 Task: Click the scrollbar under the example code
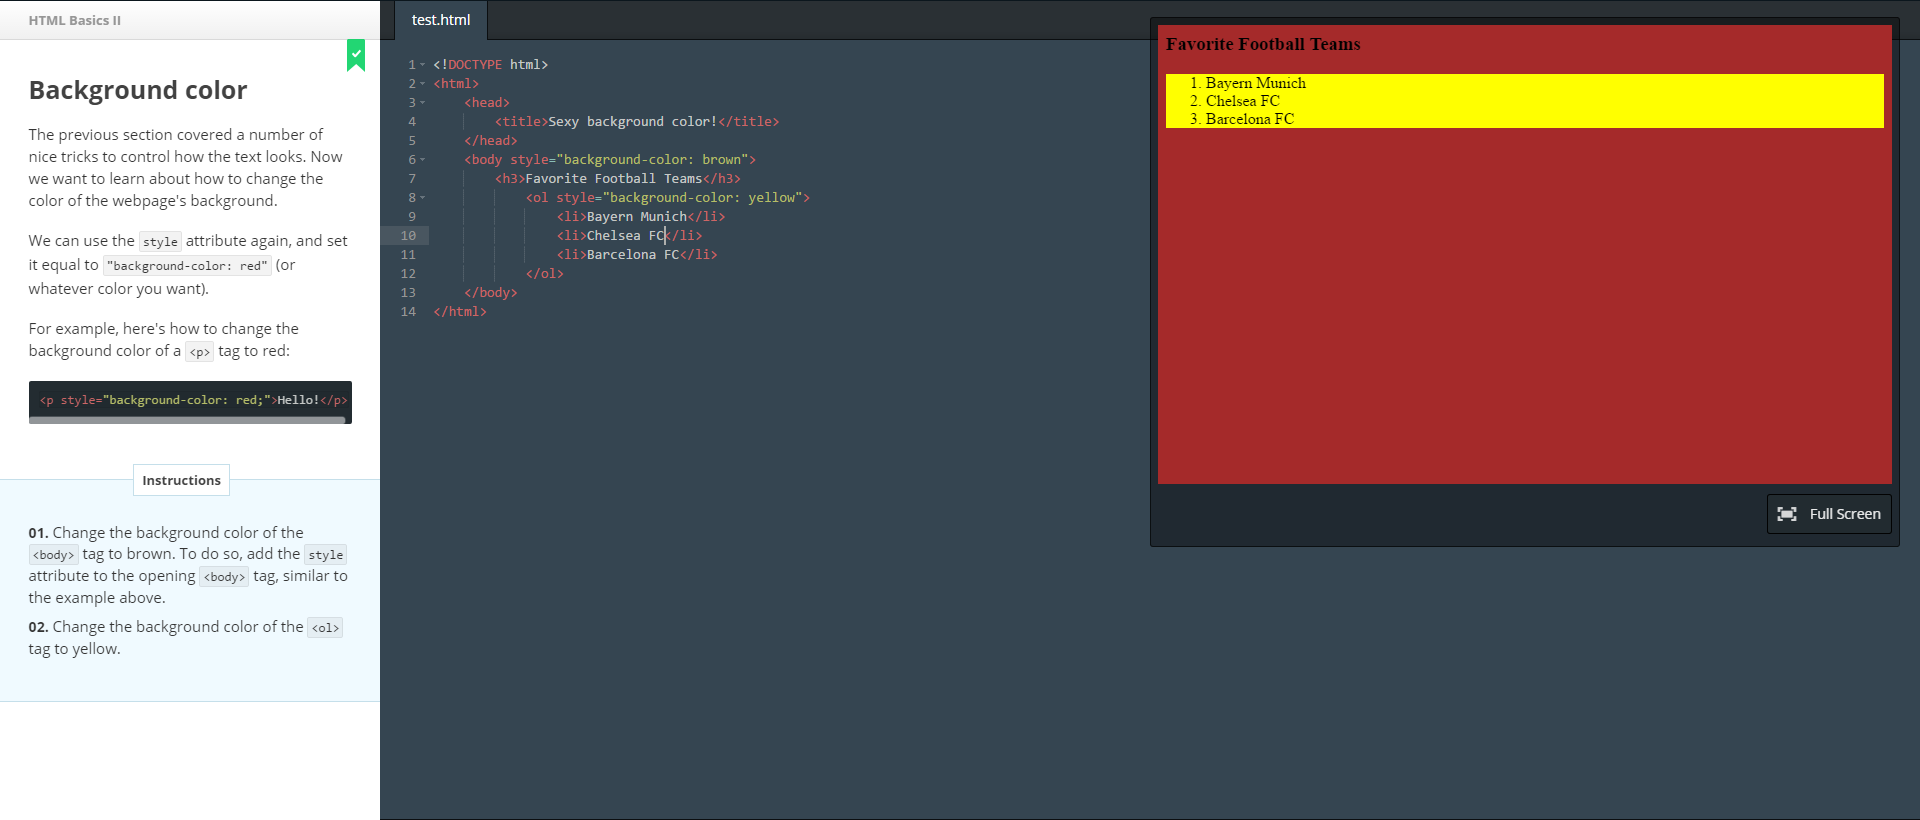(187, 420)
